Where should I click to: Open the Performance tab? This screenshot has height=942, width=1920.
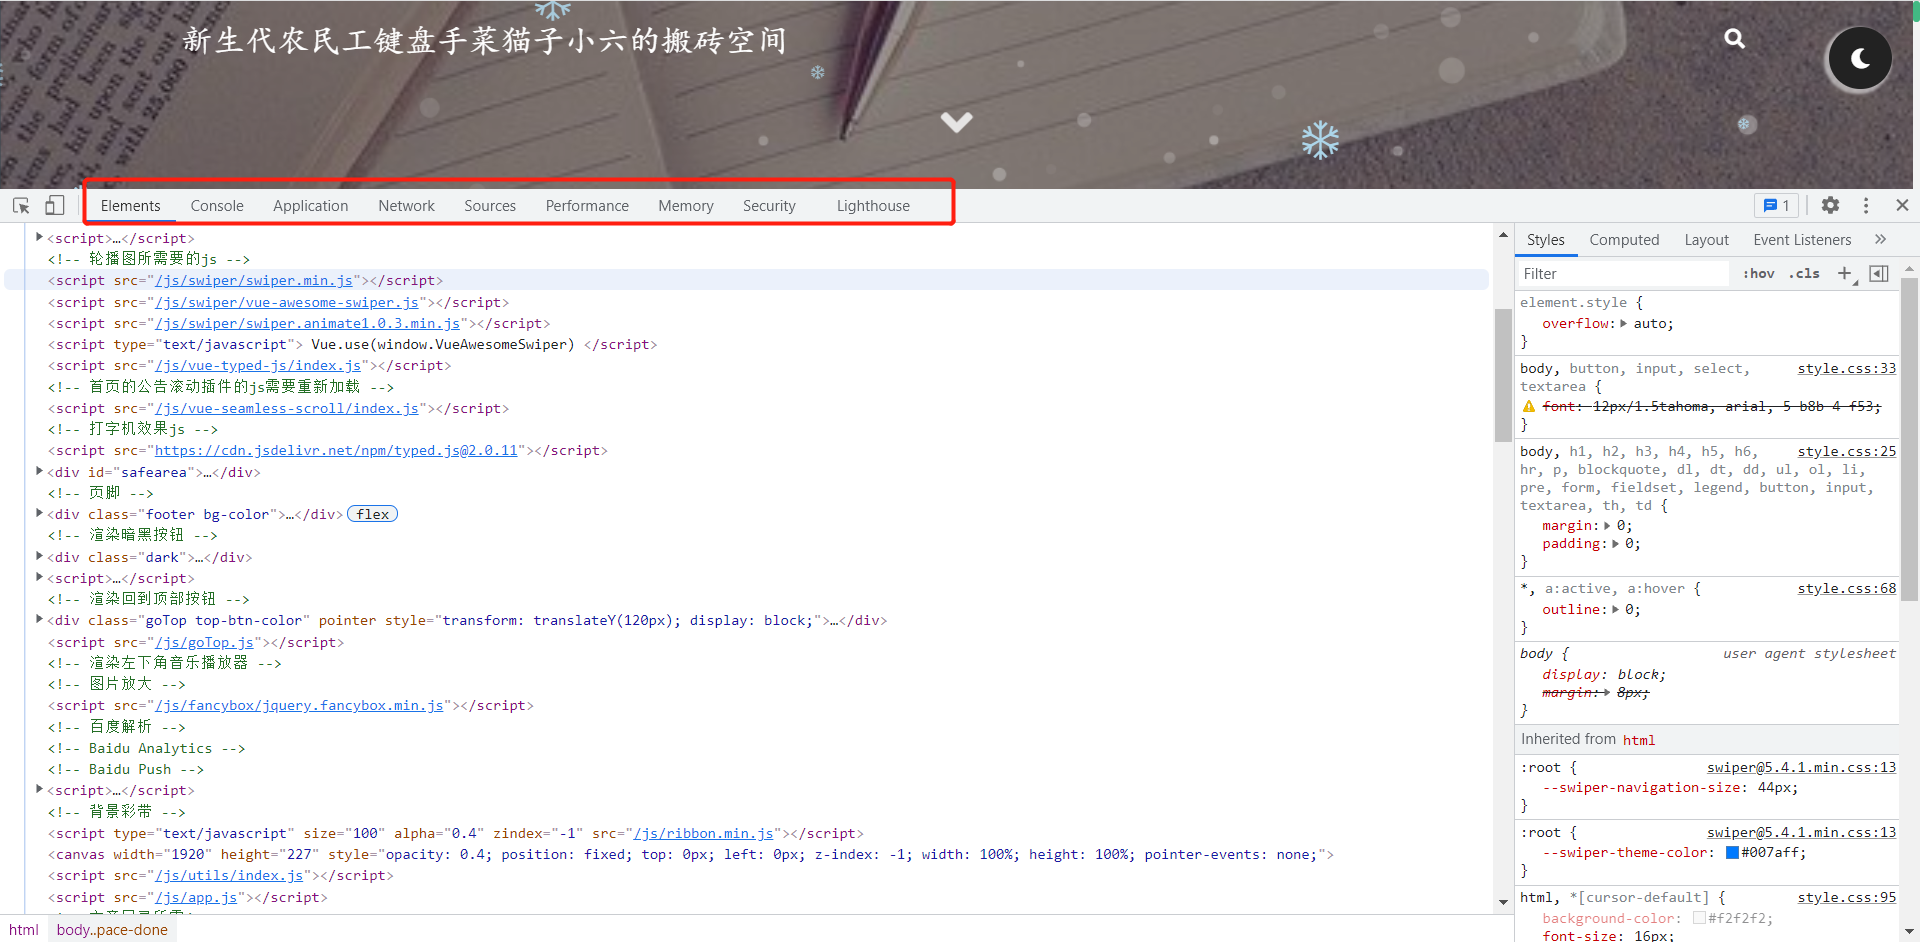tap(587, 206)
